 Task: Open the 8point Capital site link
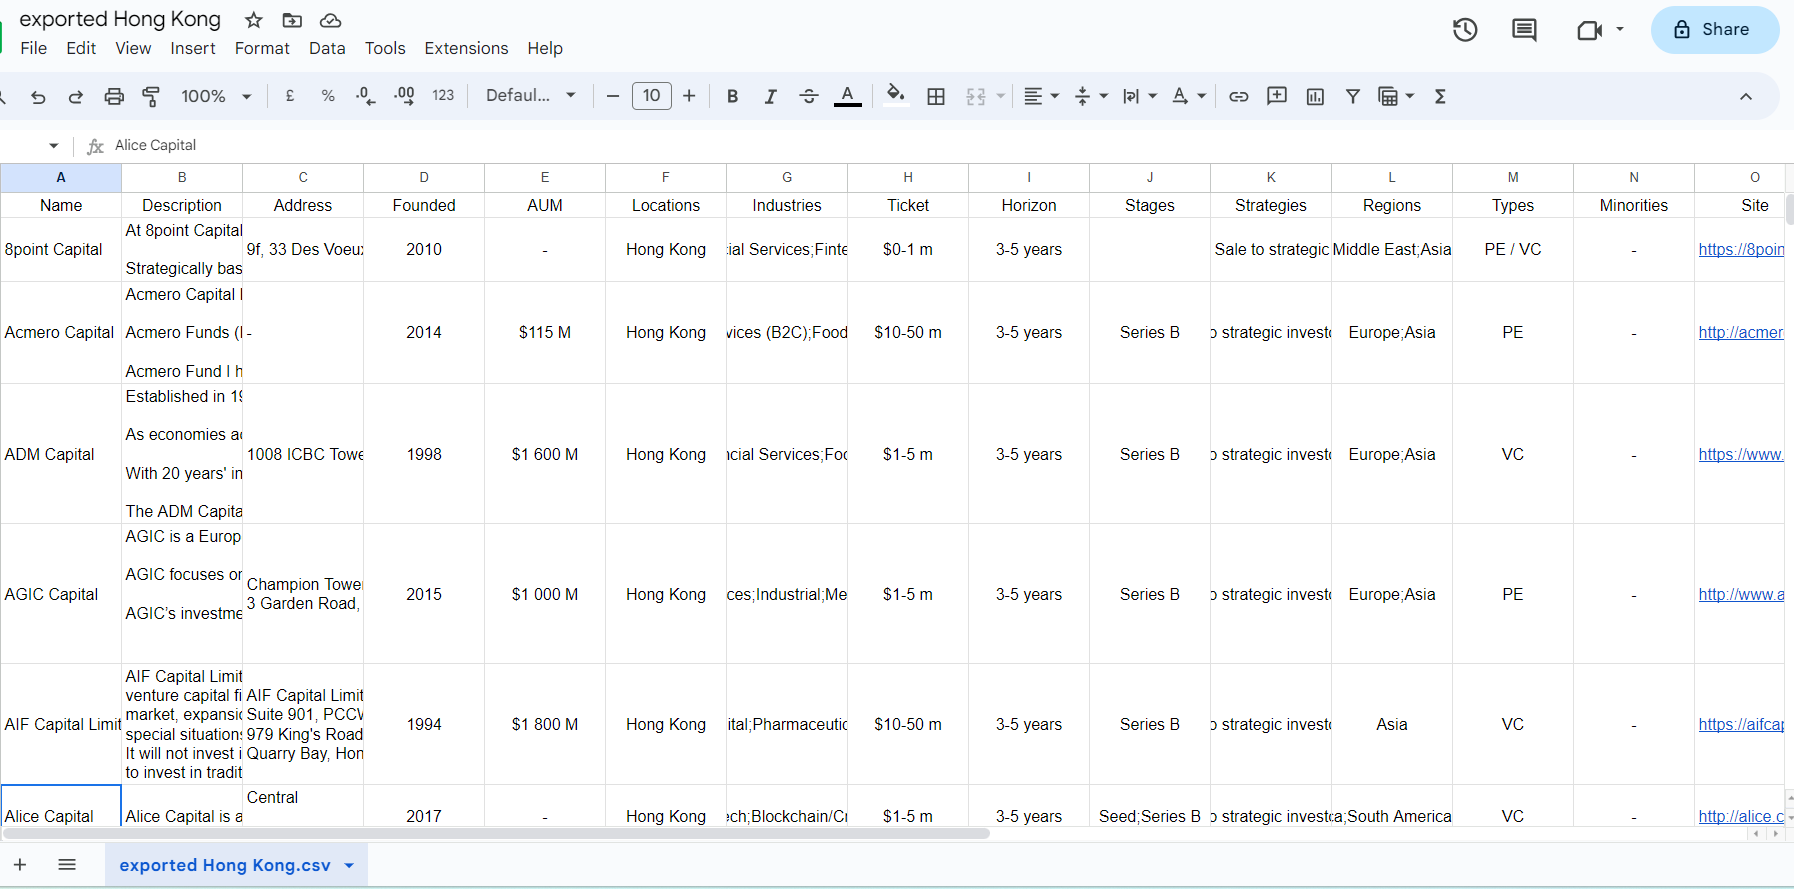coord(1741,249)
